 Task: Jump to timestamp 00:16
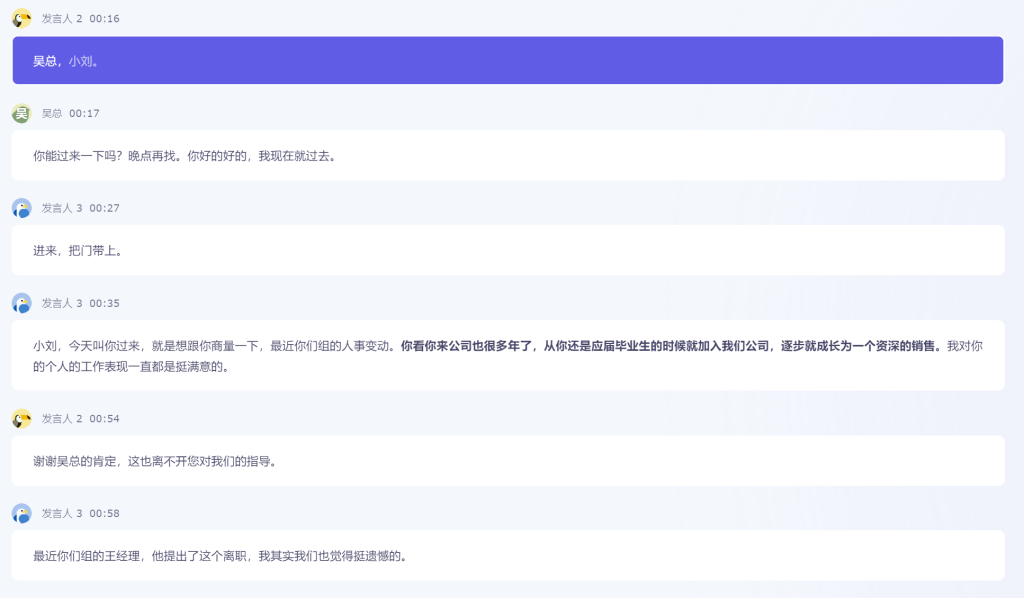(104, 19)
